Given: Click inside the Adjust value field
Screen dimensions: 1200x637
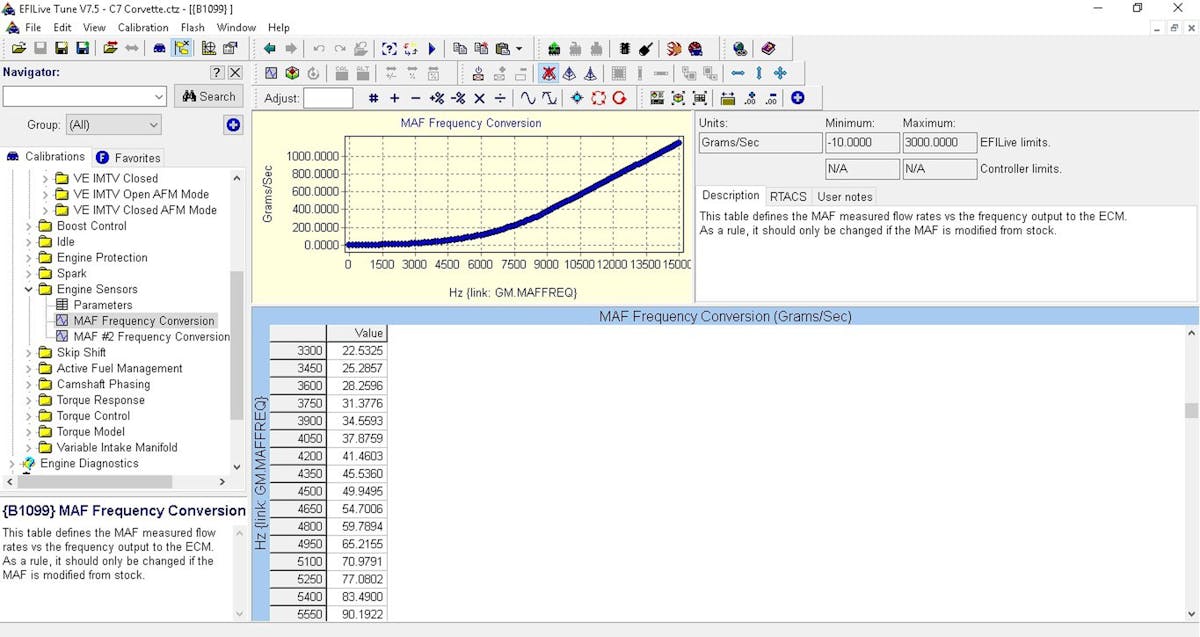Looking at the screenshot, I should (x=328, y=98).
